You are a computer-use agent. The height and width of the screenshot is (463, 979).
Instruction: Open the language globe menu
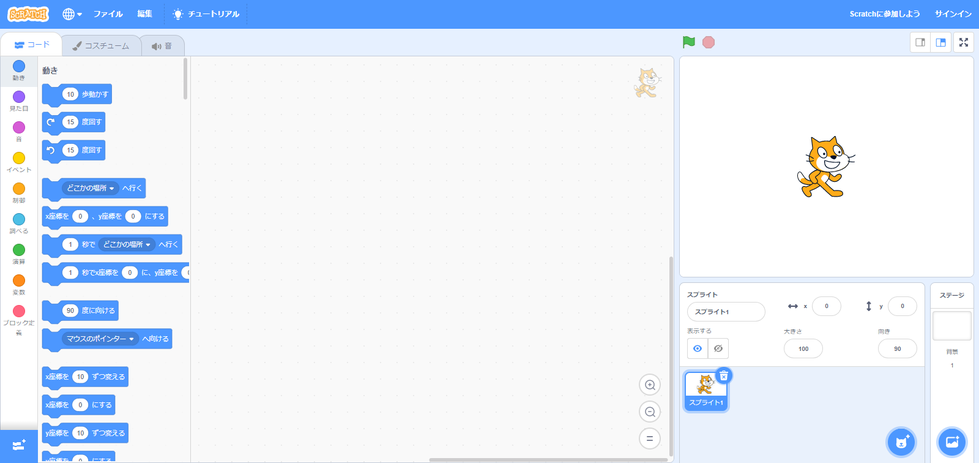(x=72, y=14)
